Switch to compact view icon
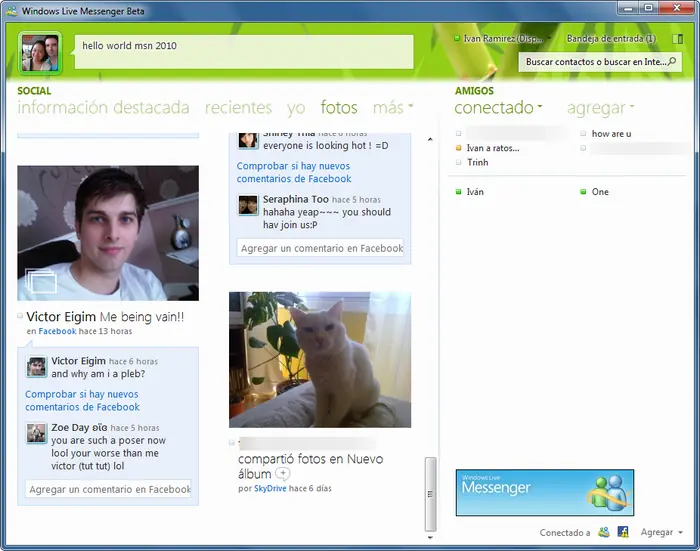Screen dimensions: 700x551 click(x=678, y=39)
